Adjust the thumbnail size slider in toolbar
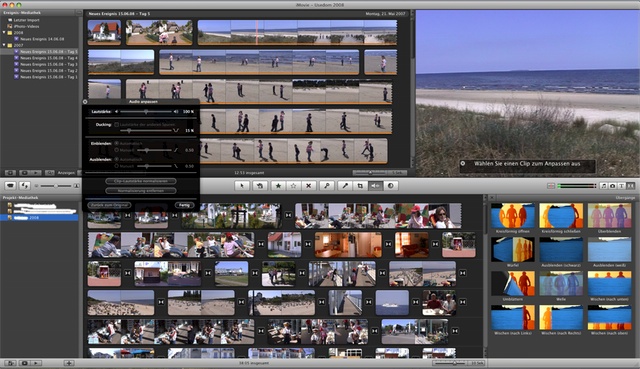640x369 pixels. (x=56, y=186)
